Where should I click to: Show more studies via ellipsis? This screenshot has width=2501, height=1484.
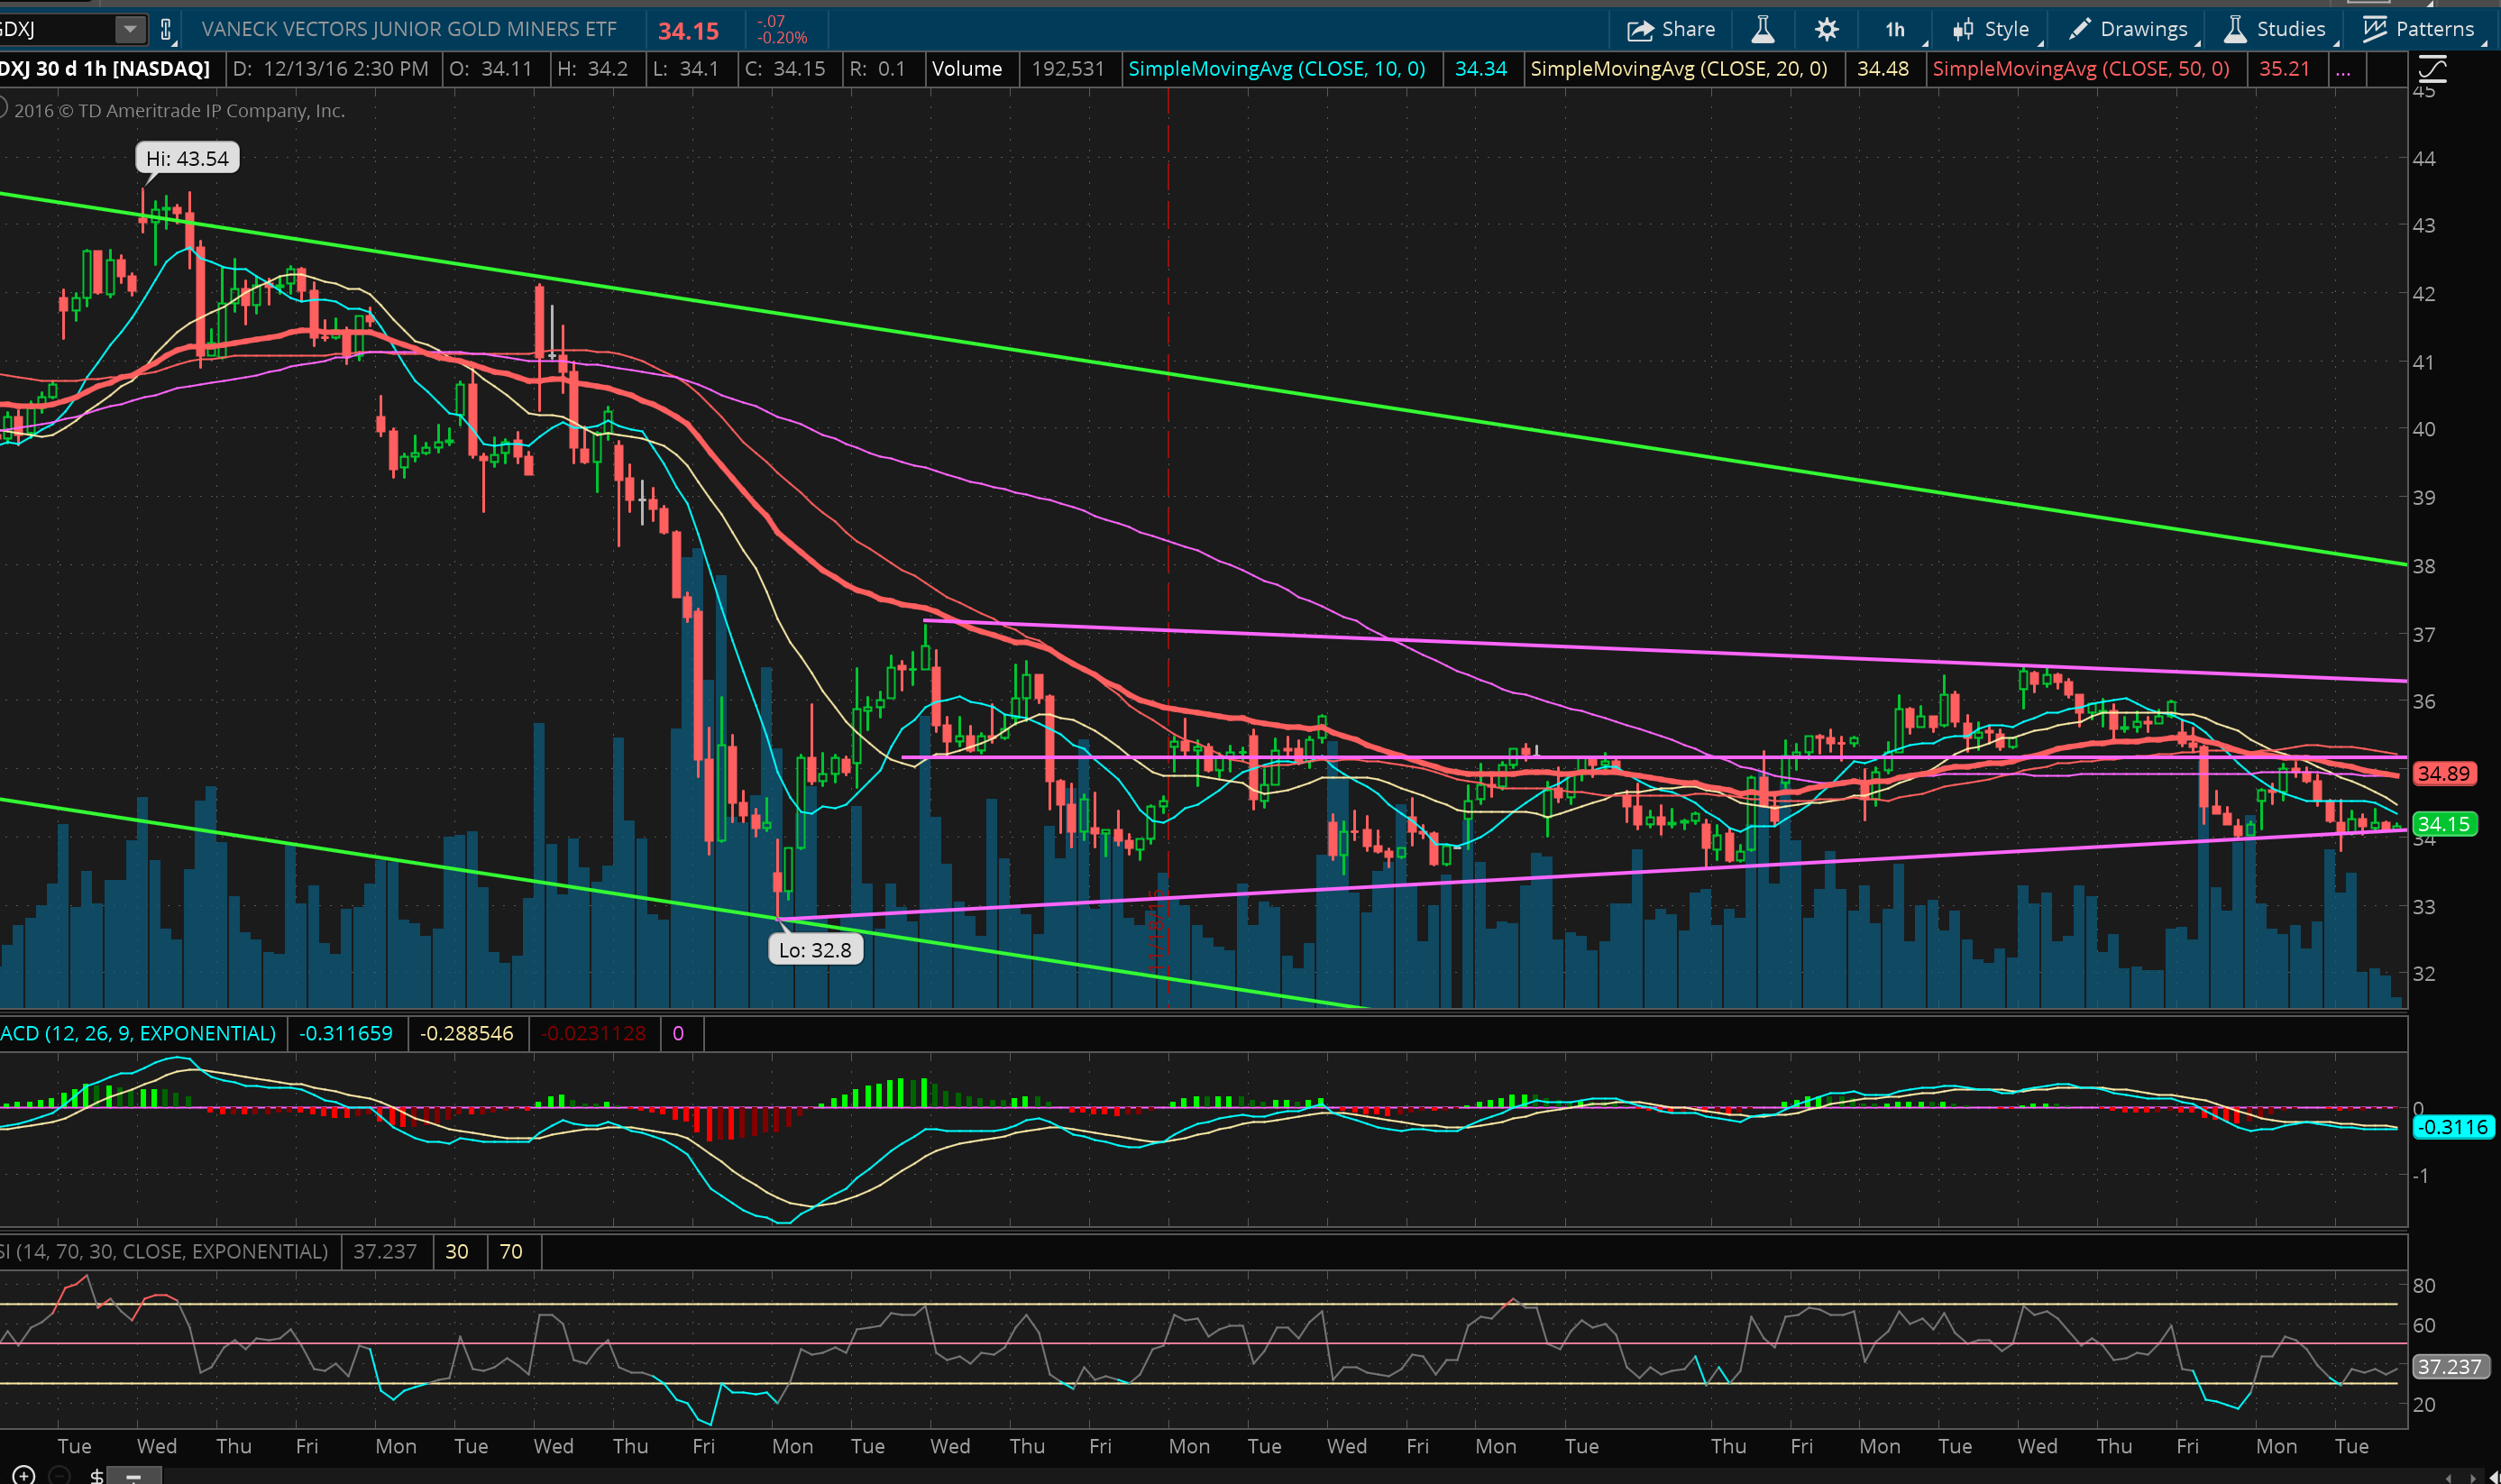point(2343,69)
